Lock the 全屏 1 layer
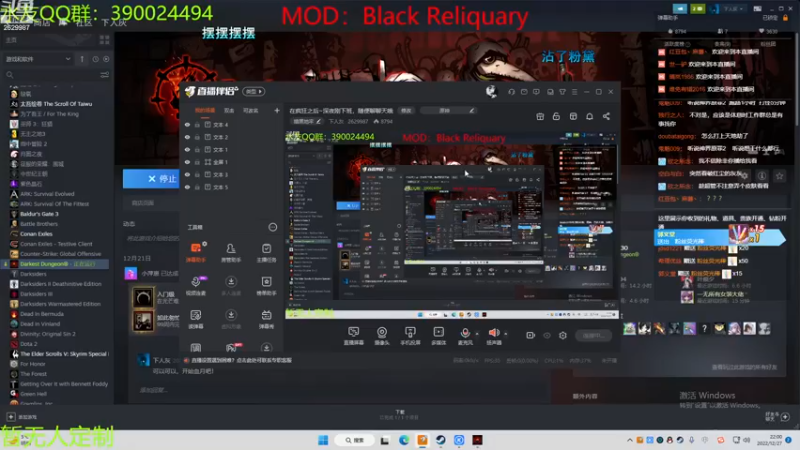The image size is (800, 450). (197, 162)
